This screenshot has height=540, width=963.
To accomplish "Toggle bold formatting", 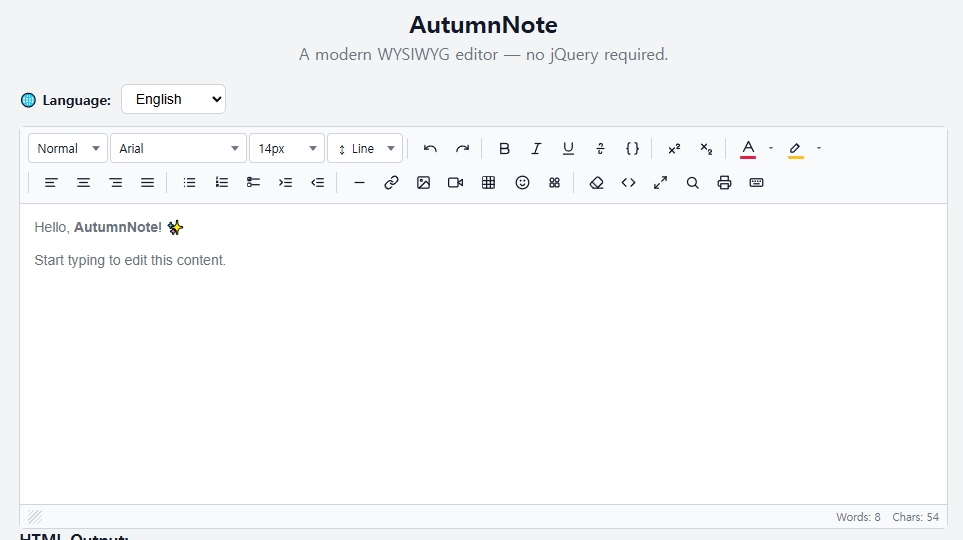I will pos(504,149).
